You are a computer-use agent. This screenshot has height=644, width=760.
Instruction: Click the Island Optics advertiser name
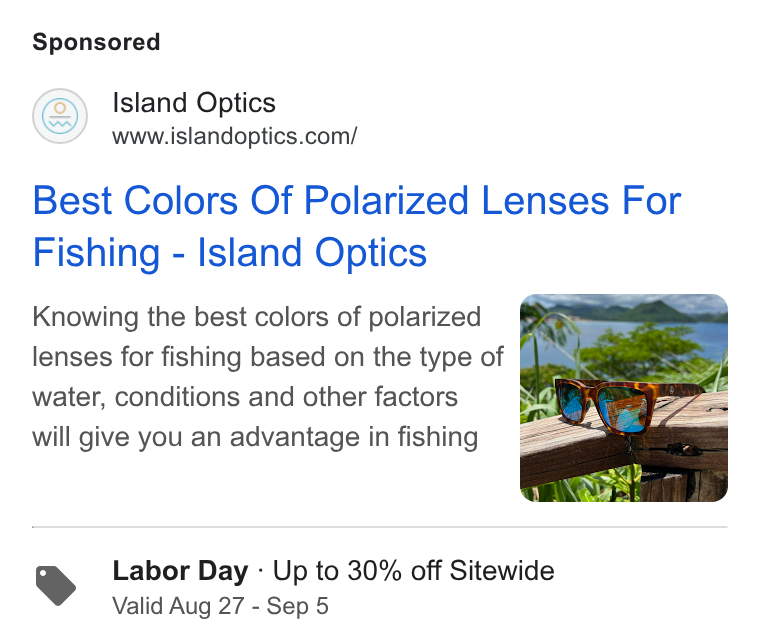click(x=194, y=103)
